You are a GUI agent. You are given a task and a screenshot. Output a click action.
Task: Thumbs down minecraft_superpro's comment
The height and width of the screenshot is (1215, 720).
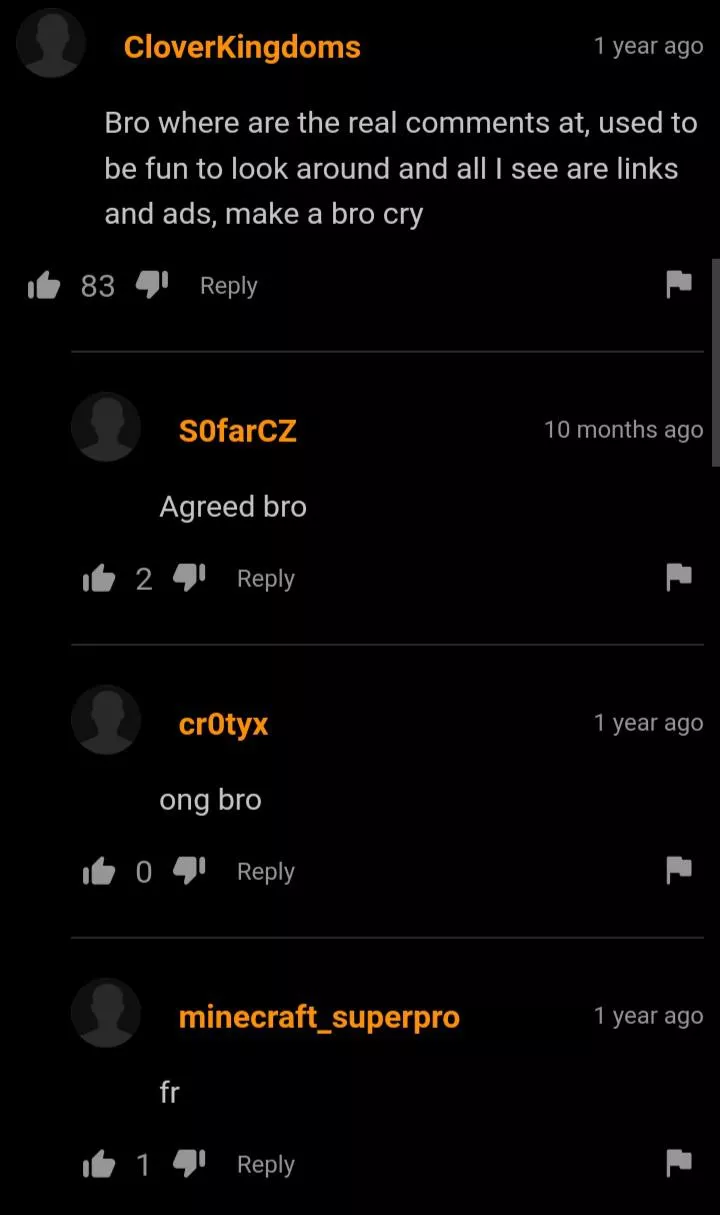click(189, 1164)
